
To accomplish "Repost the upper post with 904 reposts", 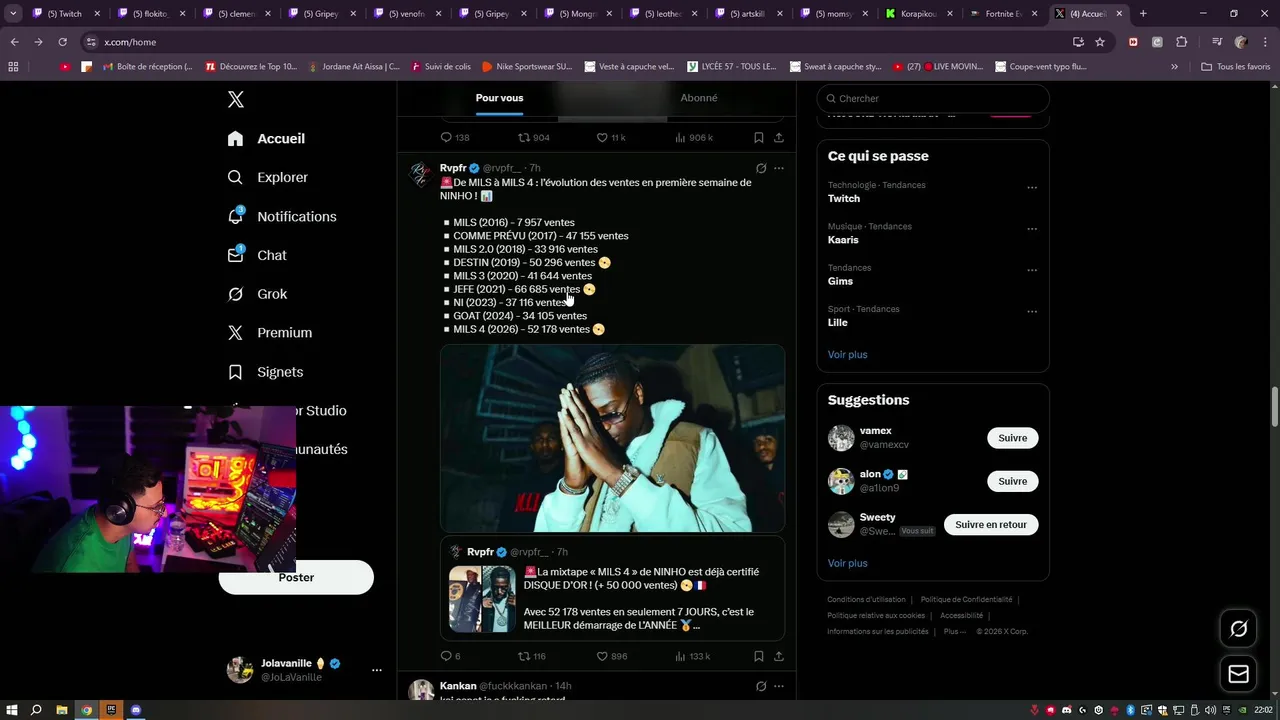I will point(534,137).
